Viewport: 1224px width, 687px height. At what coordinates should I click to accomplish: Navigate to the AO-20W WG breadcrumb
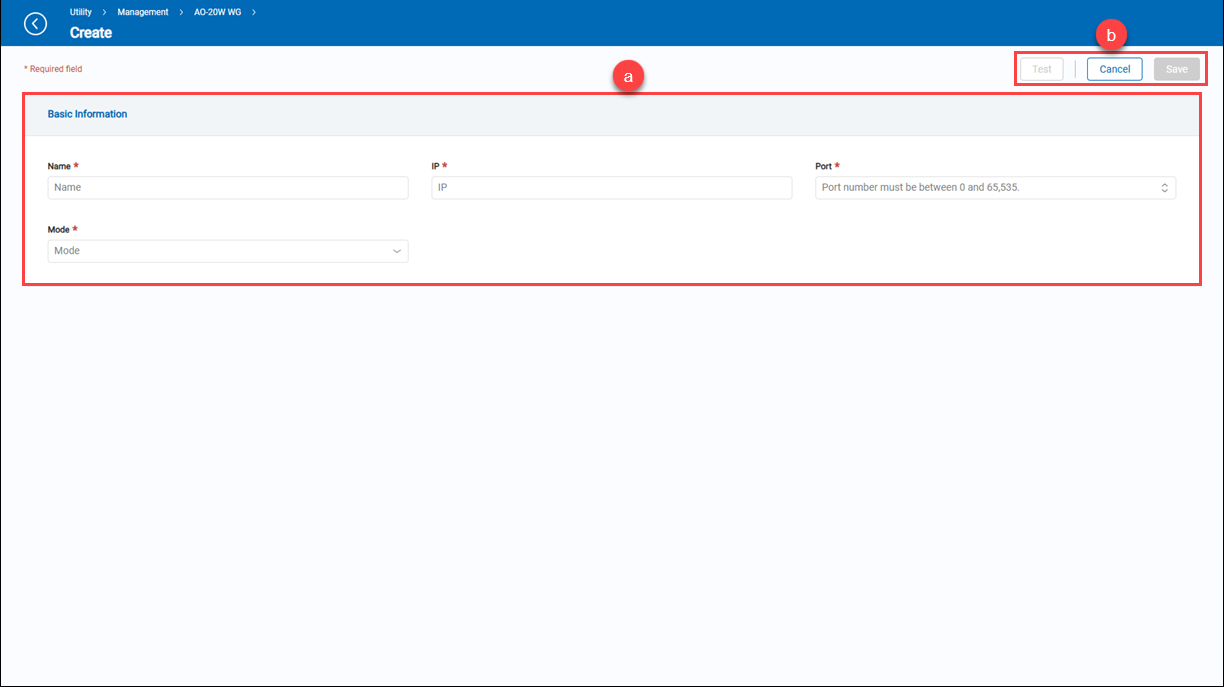tap(218, 12)
